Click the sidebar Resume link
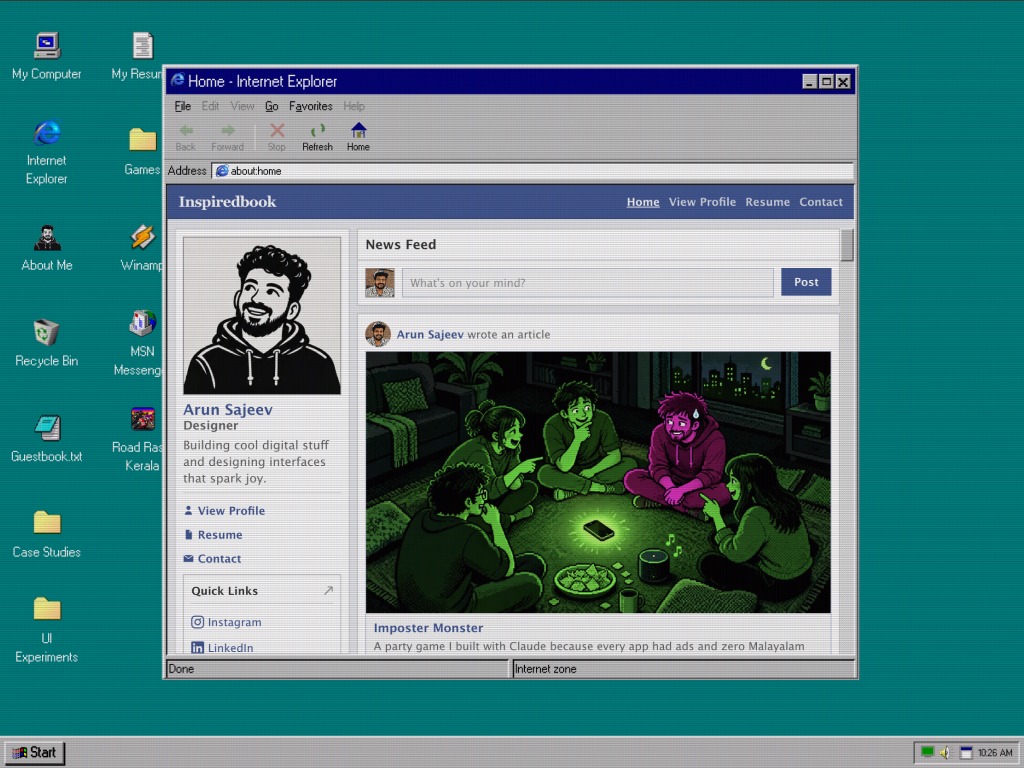Screen dimensions: 1024x768 220,535
